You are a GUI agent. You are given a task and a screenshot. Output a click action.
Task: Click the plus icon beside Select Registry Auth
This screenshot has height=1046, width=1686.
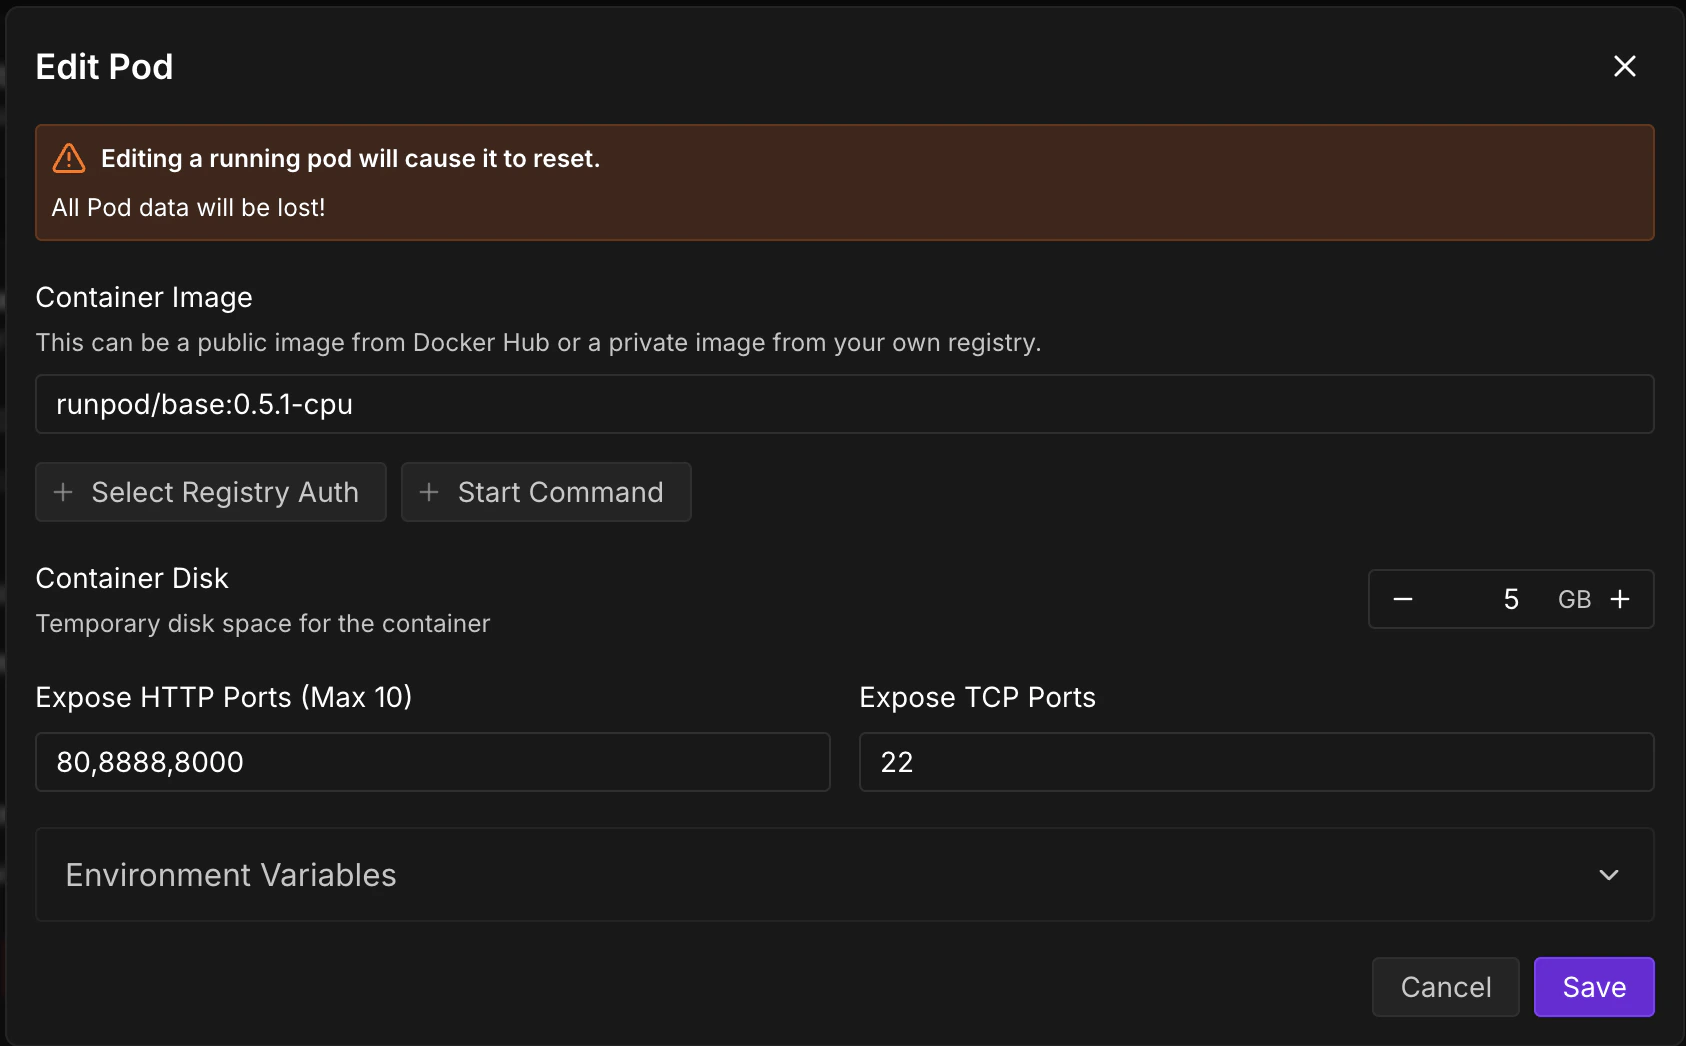(63, 492)
